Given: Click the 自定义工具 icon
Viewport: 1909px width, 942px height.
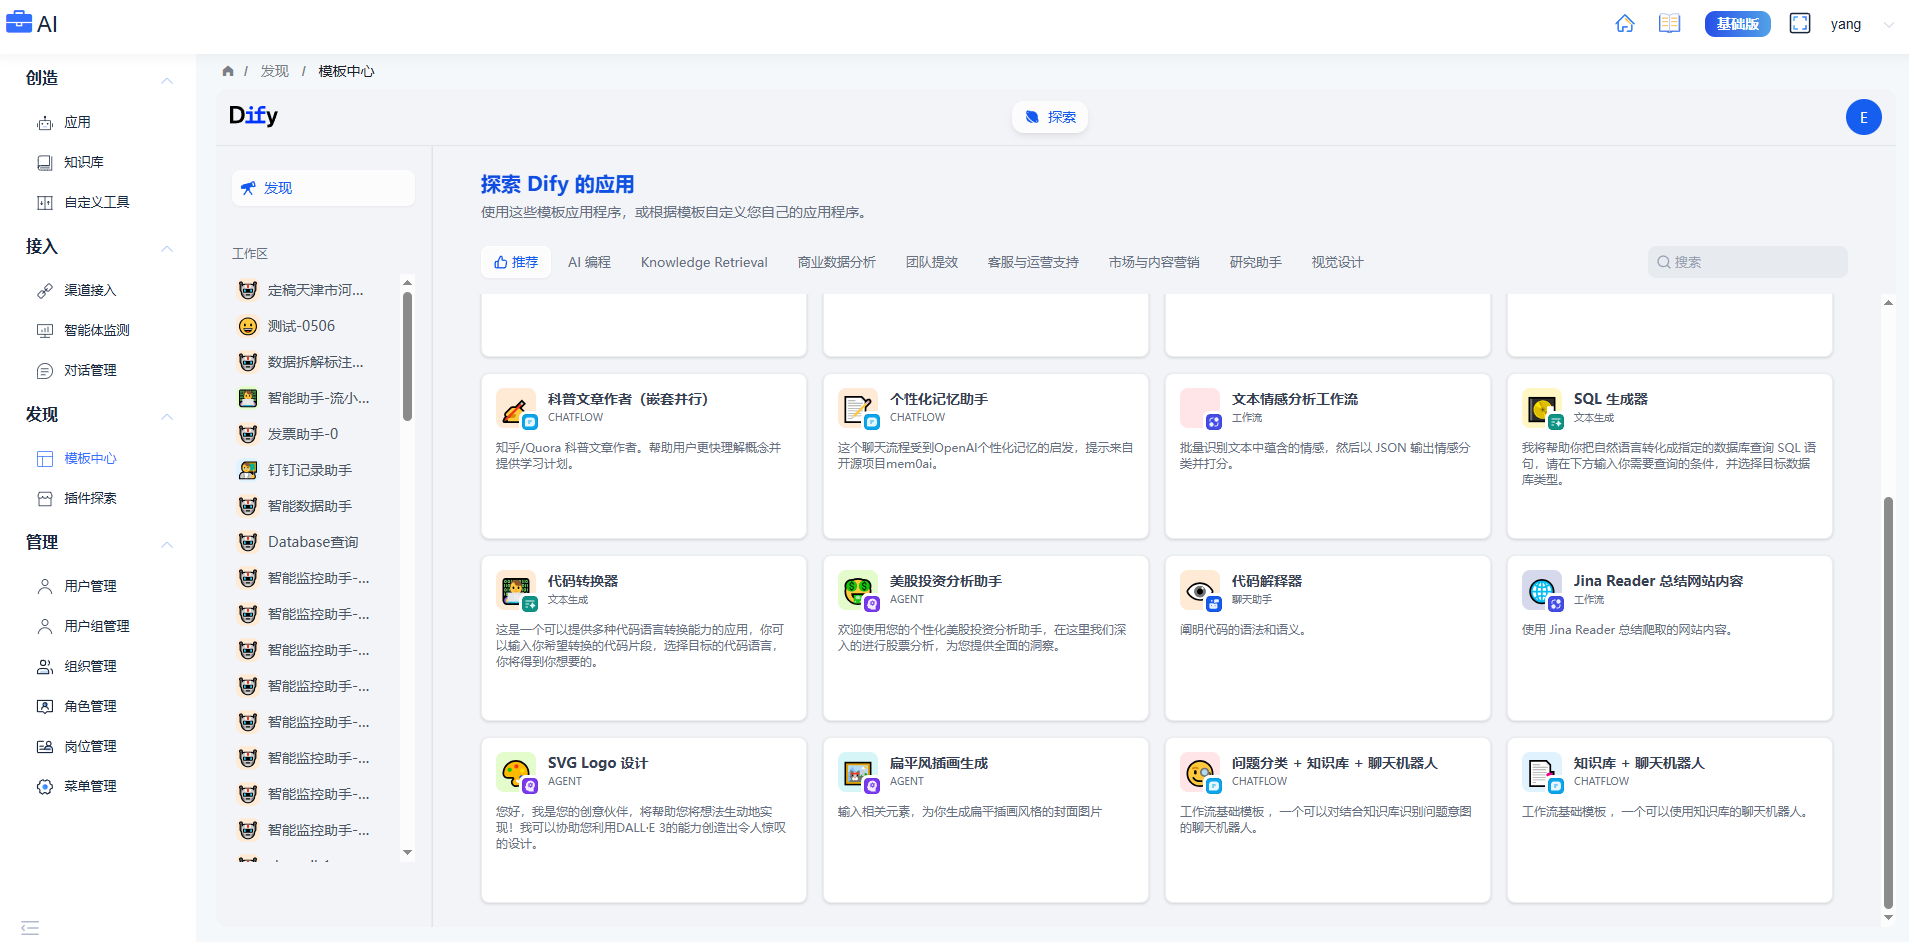Looking at the screenshot, I should click(x=45, y=202).
